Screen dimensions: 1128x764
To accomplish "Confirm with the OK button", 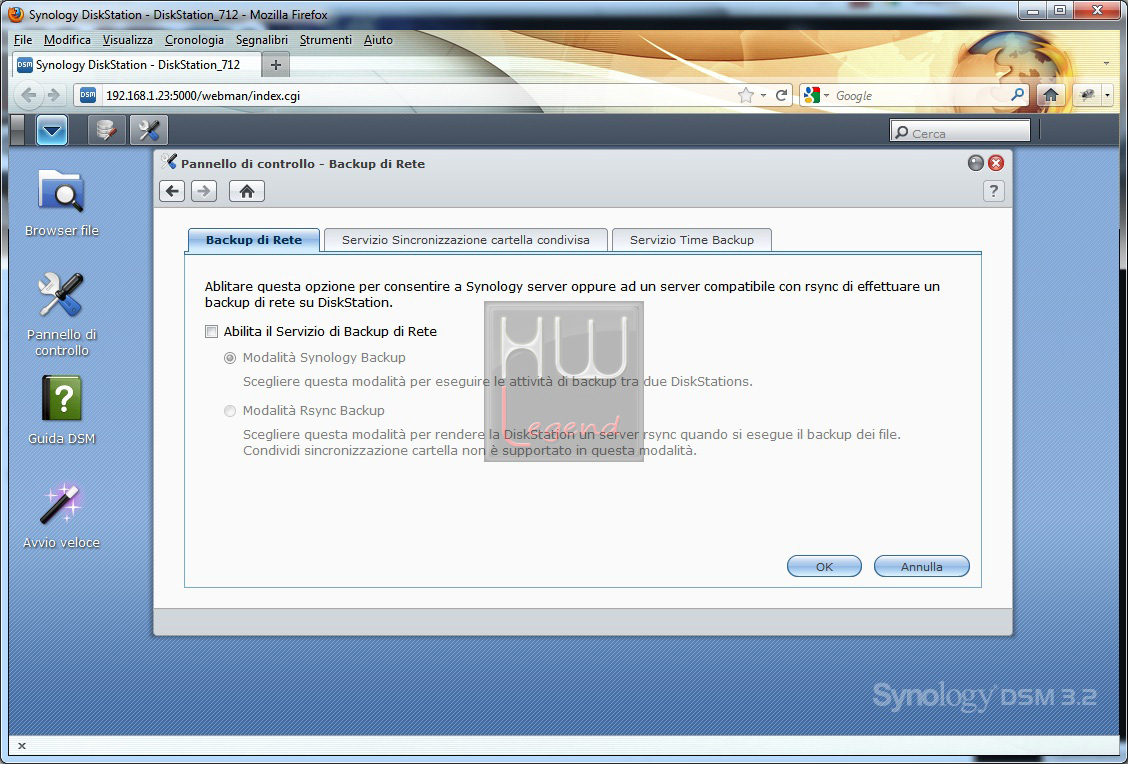I will tap(824, 567).
